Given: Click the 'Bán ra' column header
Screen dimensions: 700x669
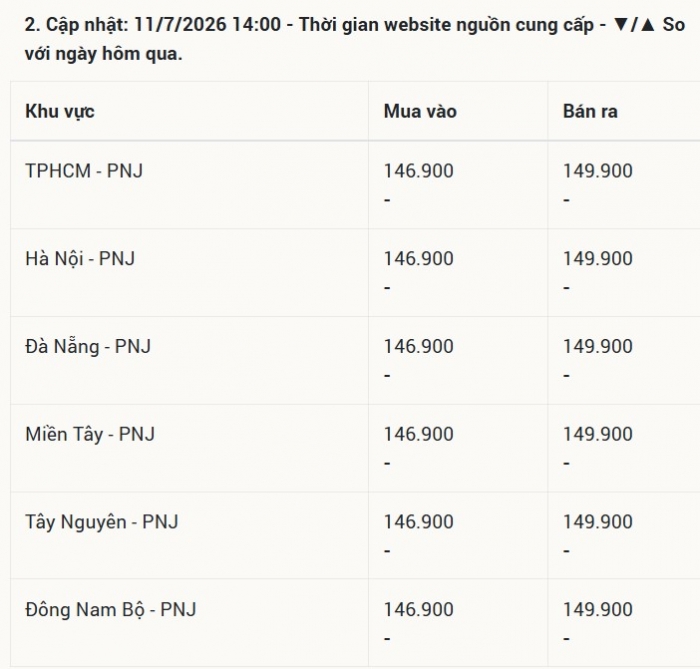Looking at the screenshot, I should pyautogui.click(x=590, y=112).
